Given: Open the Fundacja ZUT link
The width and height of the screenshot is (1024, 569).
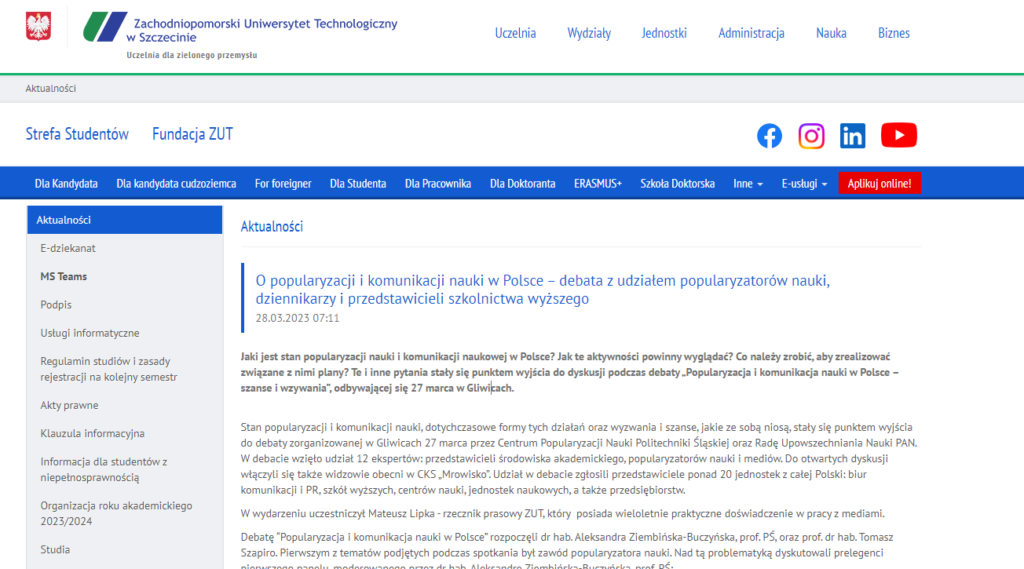Looking at the screenshot, I should (x=192, y=134).
